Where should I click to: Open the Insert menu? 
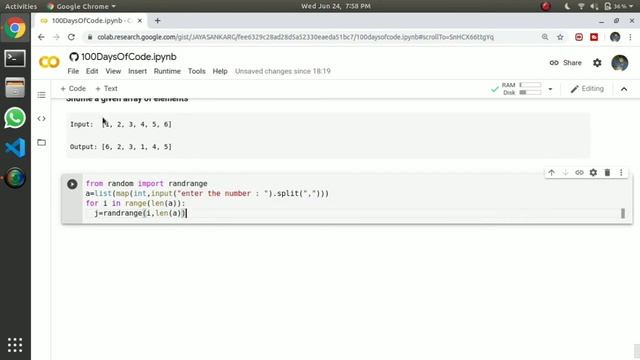point(138,71)
